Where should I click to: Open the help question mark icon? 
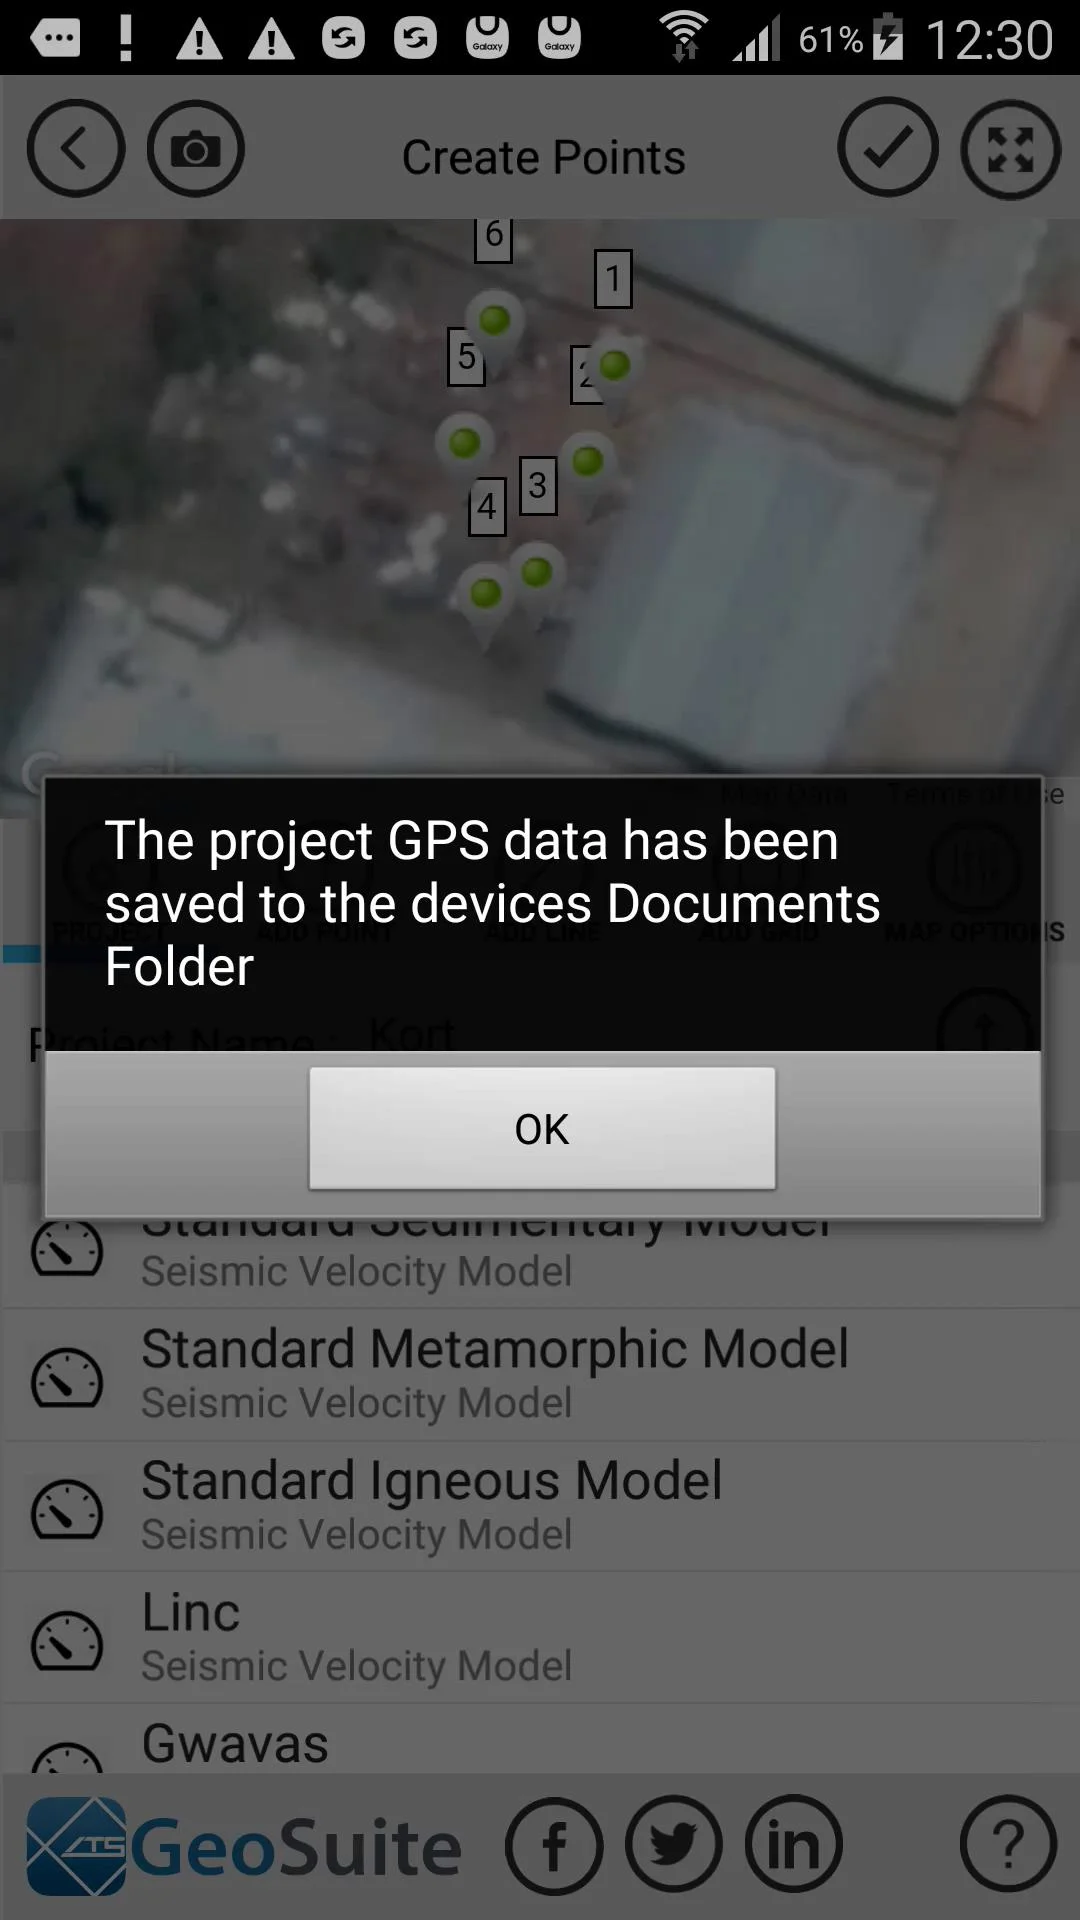tap(1008, 1845)
